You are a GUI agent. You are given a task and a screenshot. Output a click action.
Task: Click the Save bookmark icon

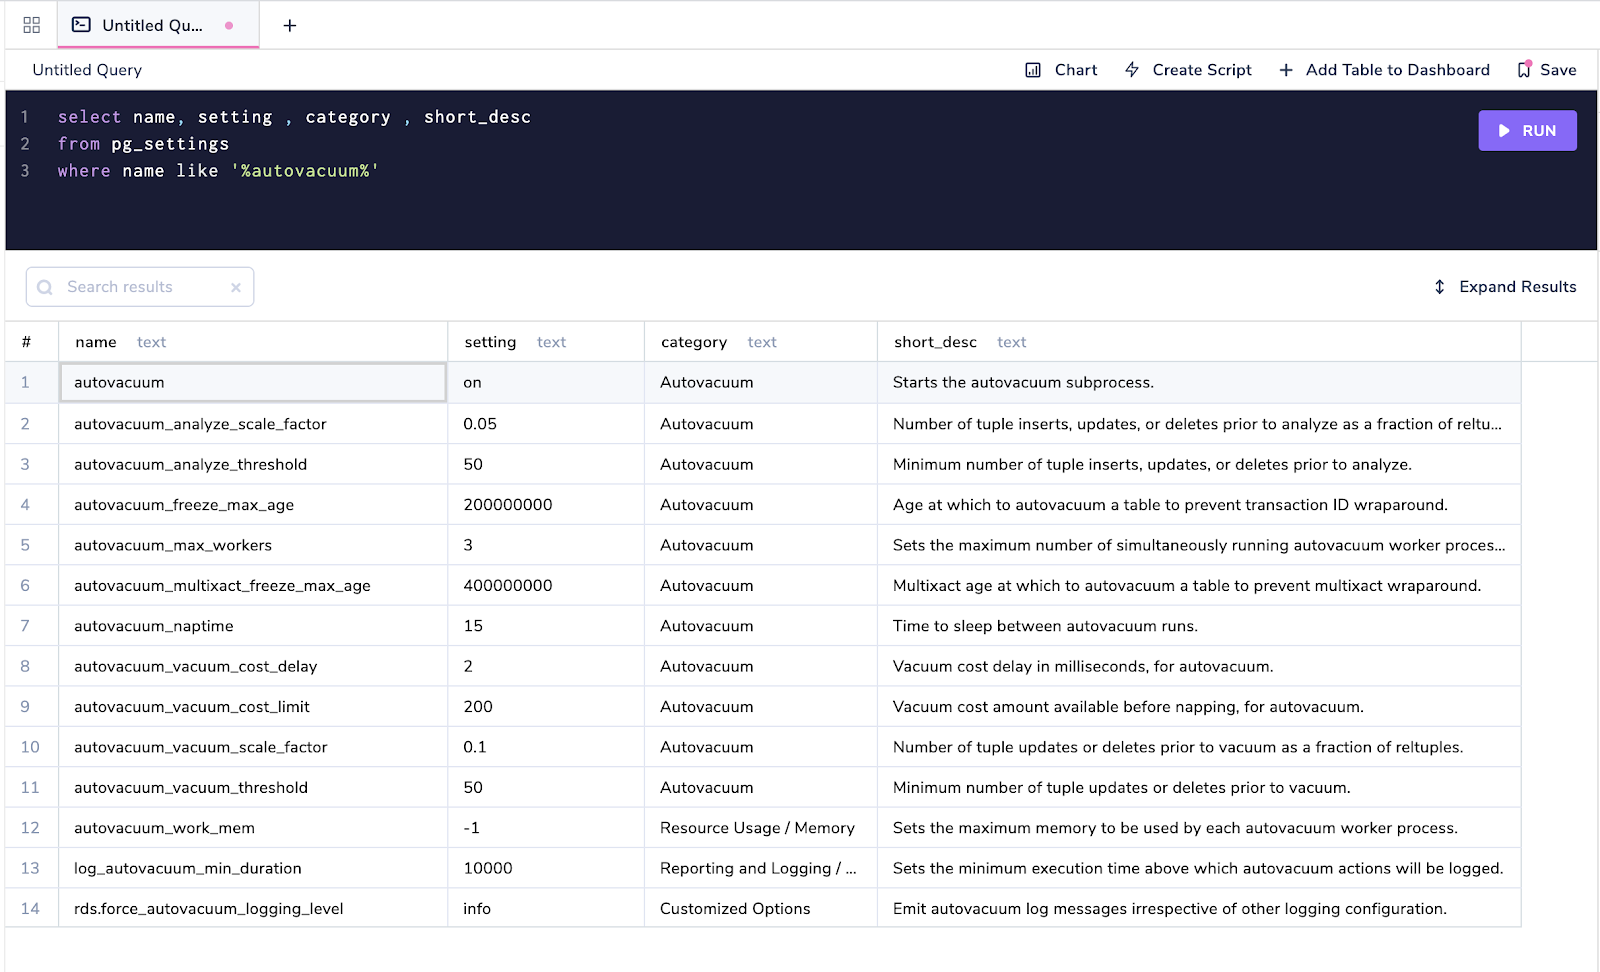click(x=1524, y=70)
